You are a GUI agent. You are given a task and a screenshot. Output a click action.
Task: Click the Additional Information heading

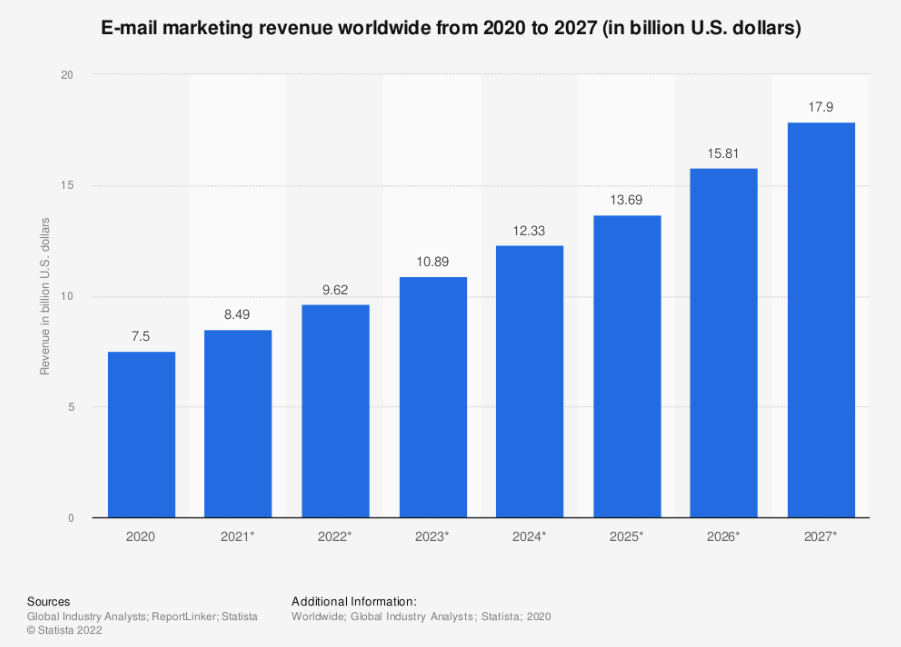(354, 602)
